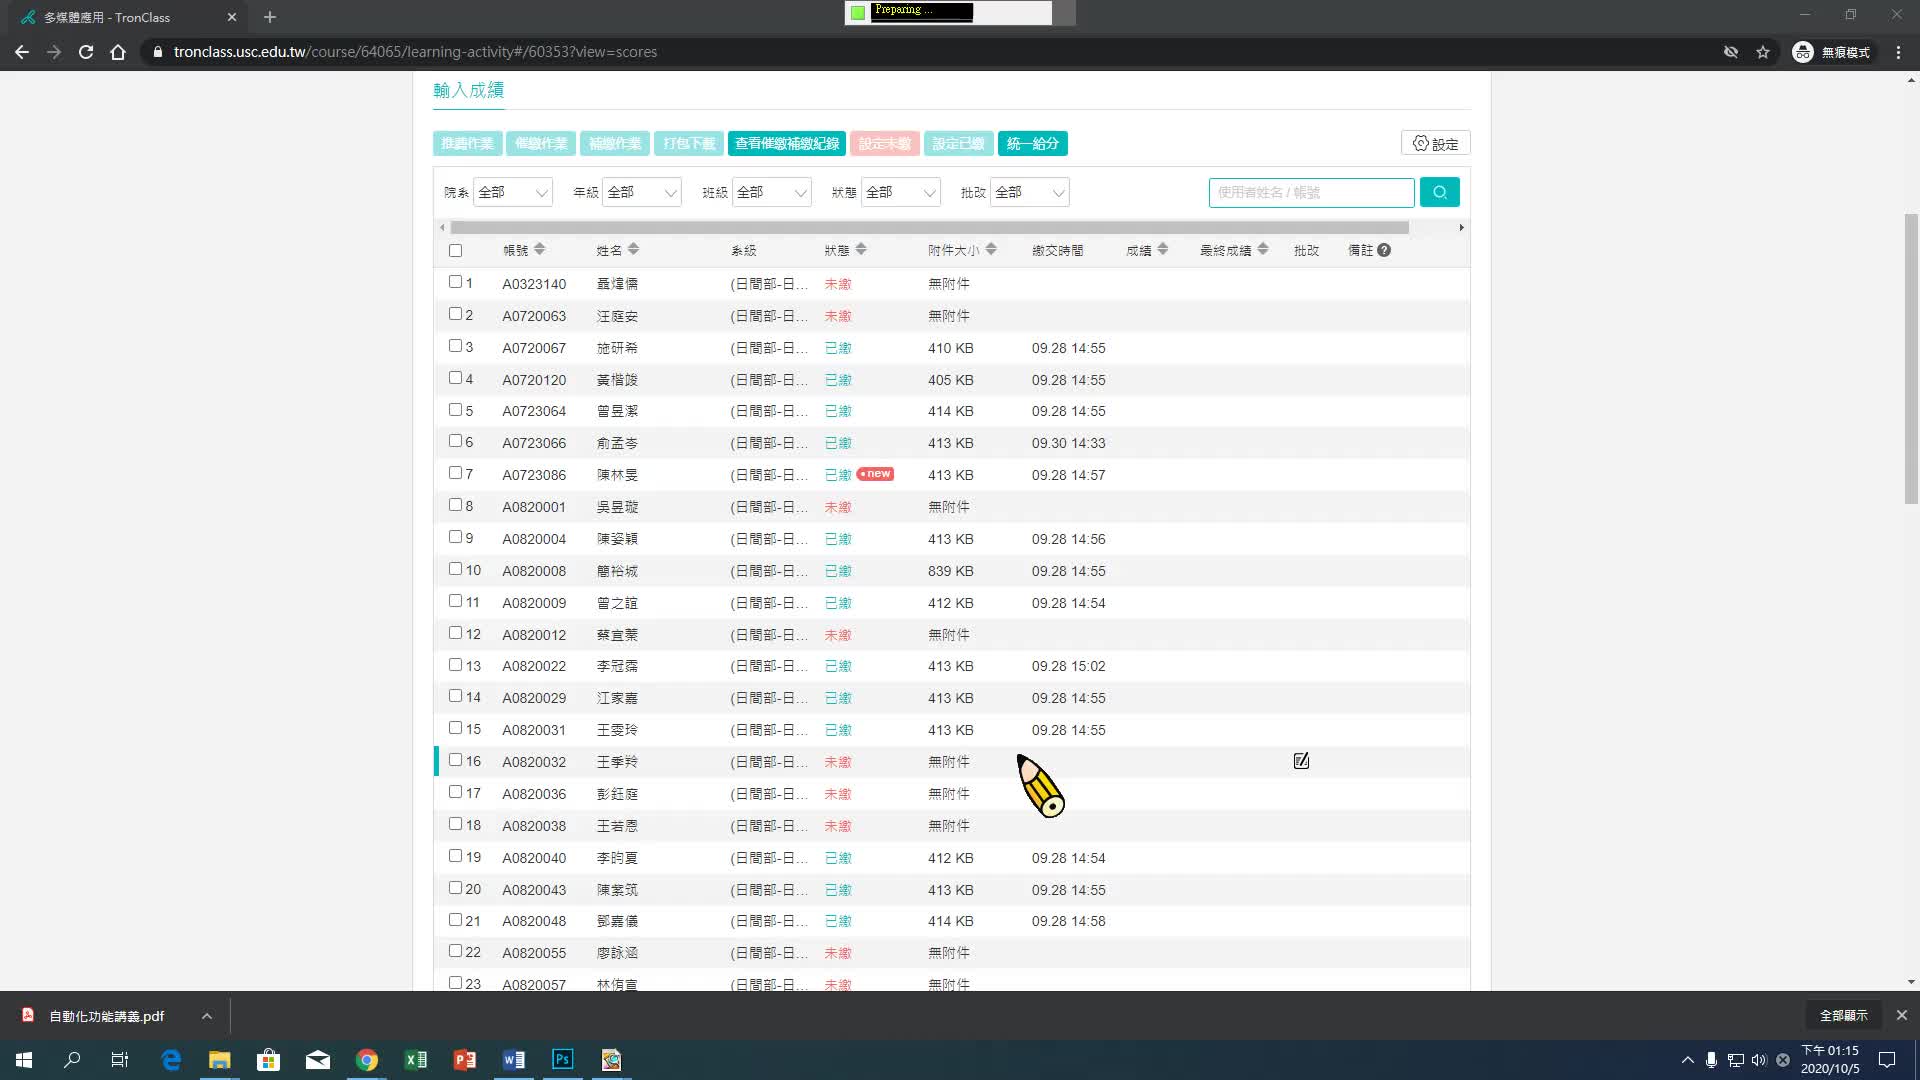Expand the 院系 filter dropdown
This screenshot has height=1080, width=1920.
click(512, 192)
